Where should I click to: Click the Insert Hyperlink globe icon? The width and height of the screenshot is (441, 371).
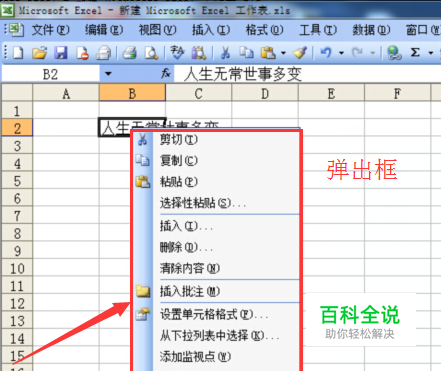(x=394, y=53)
